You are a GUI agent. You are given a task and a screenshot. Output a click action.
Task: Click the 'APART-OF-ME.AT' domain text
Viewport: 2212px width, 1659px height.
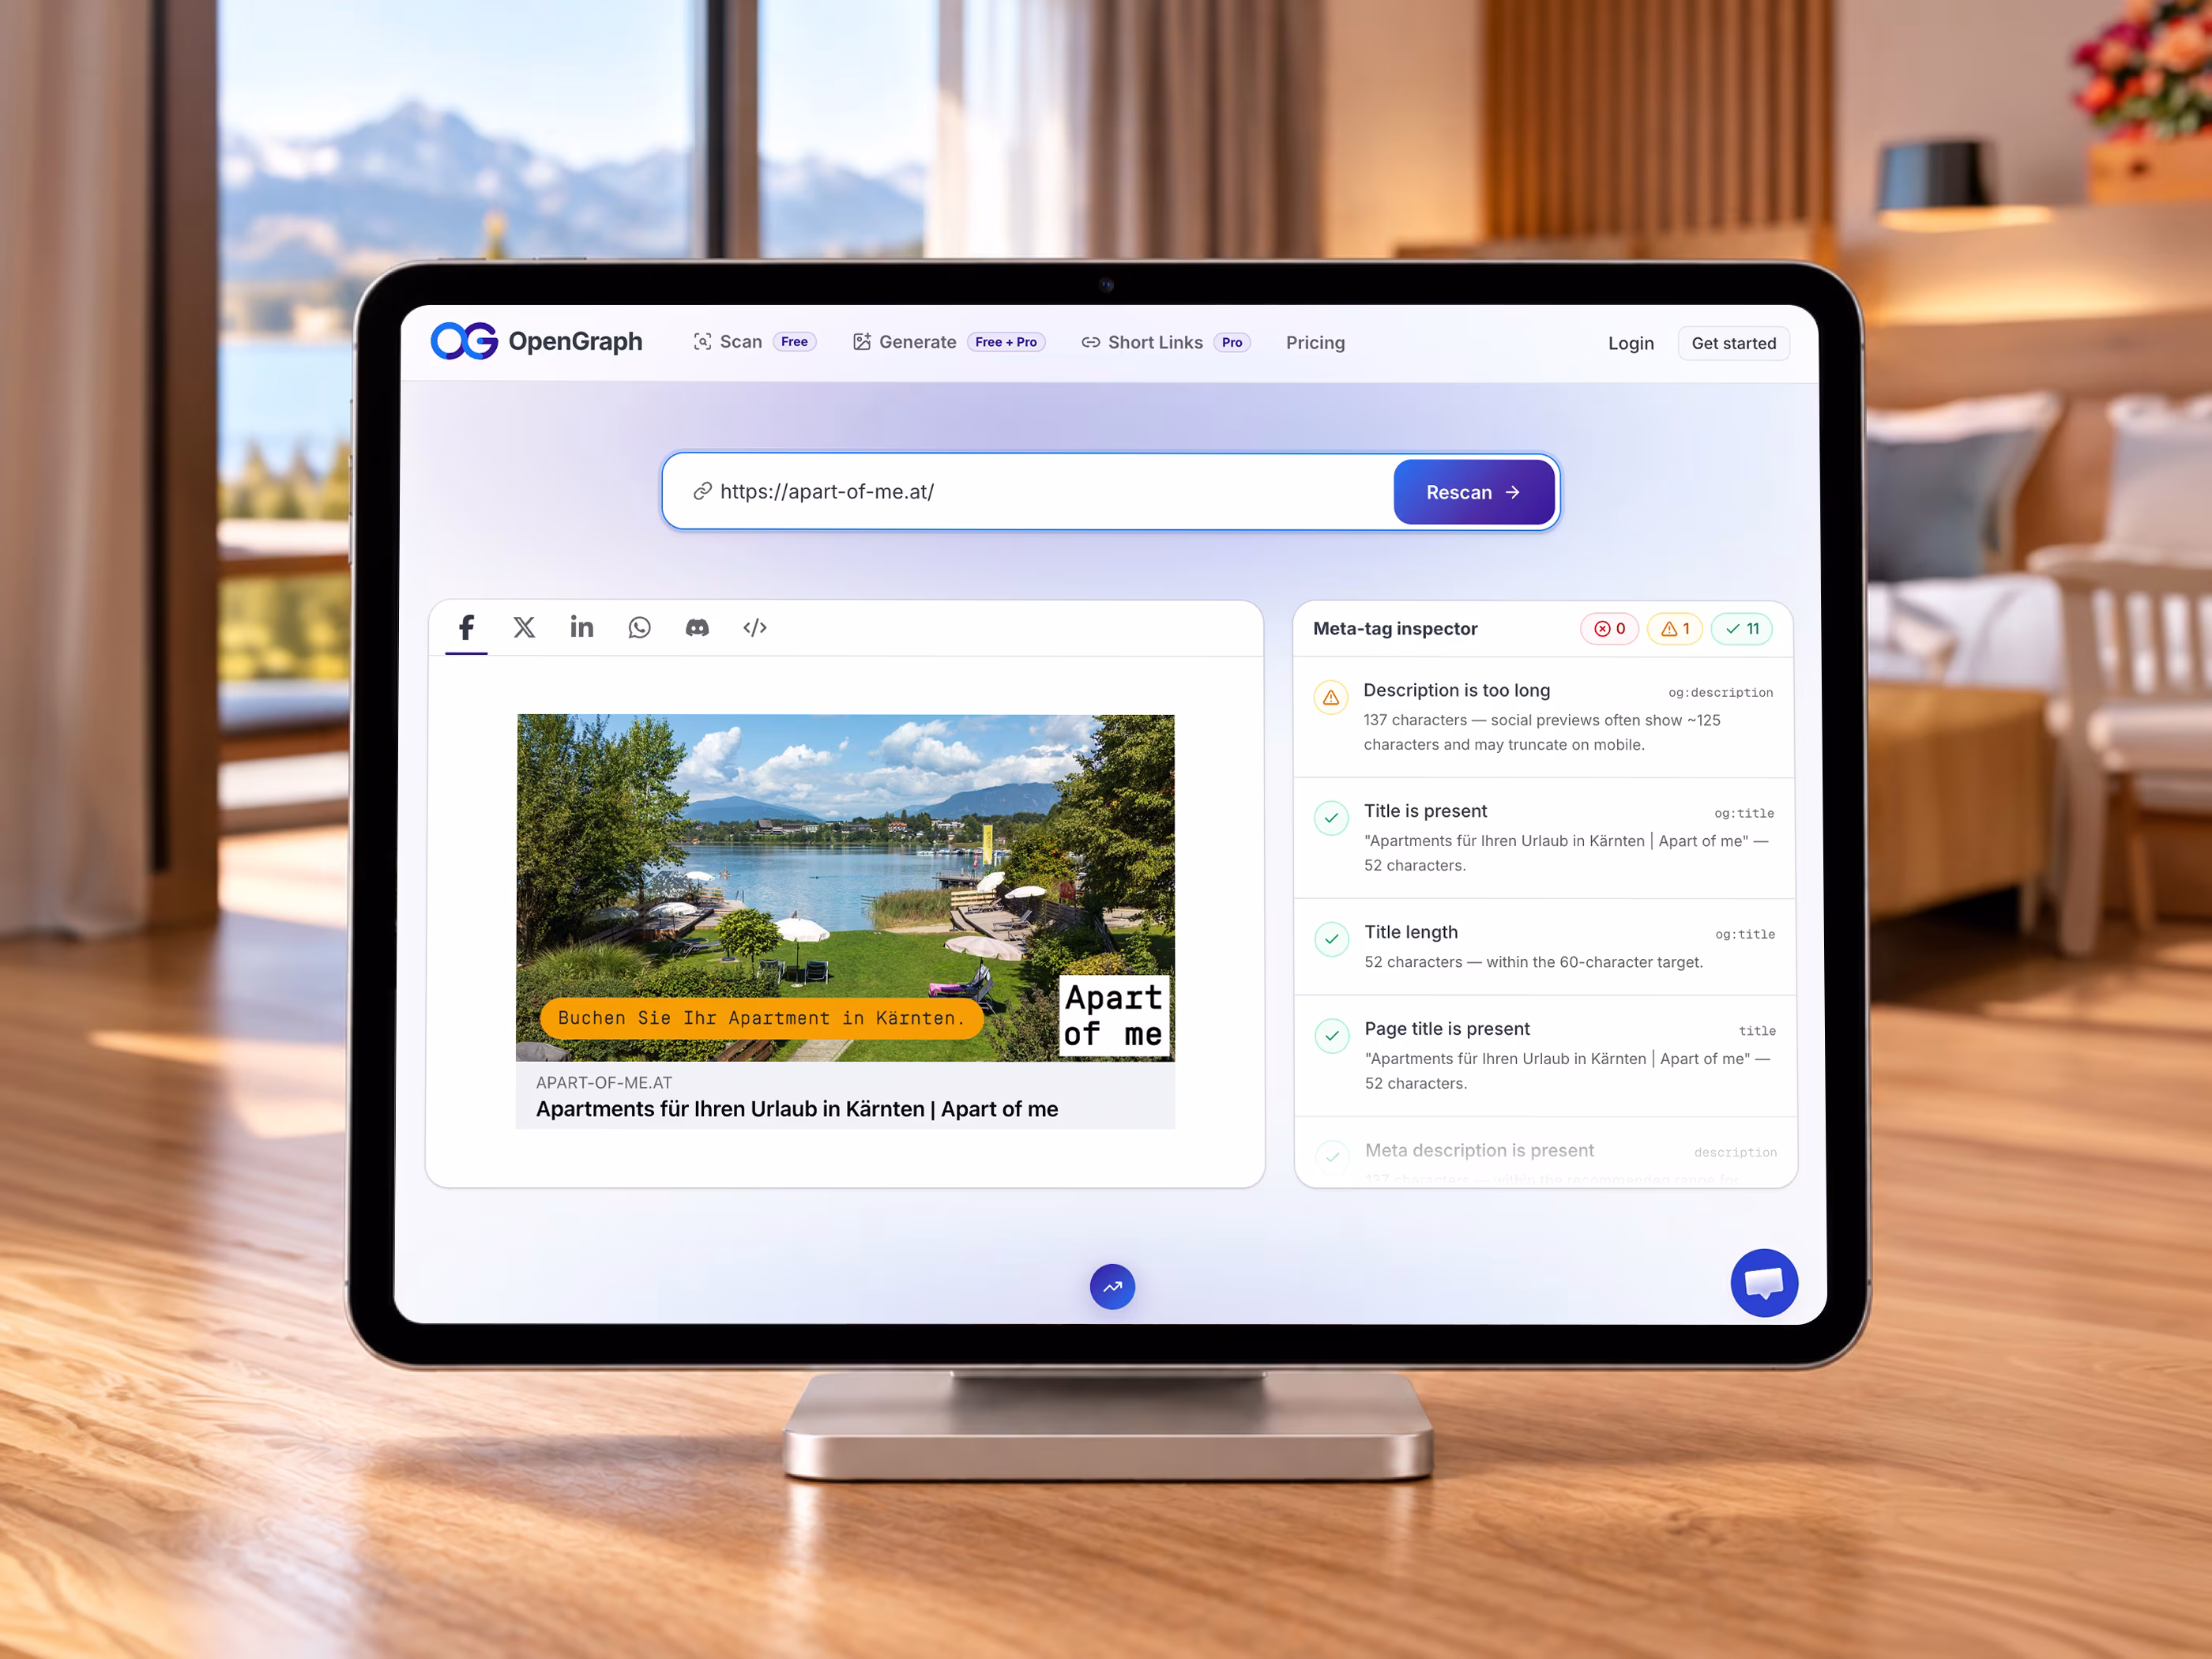tap(604, 1082)
